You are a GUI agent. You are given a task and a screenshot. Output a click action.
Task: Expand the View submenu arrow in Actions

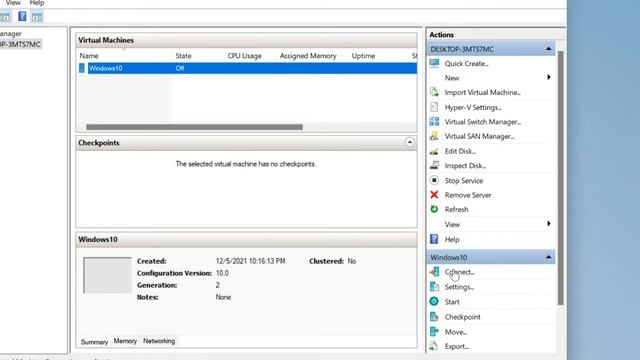pyautogui.click(x=549, y=224)
